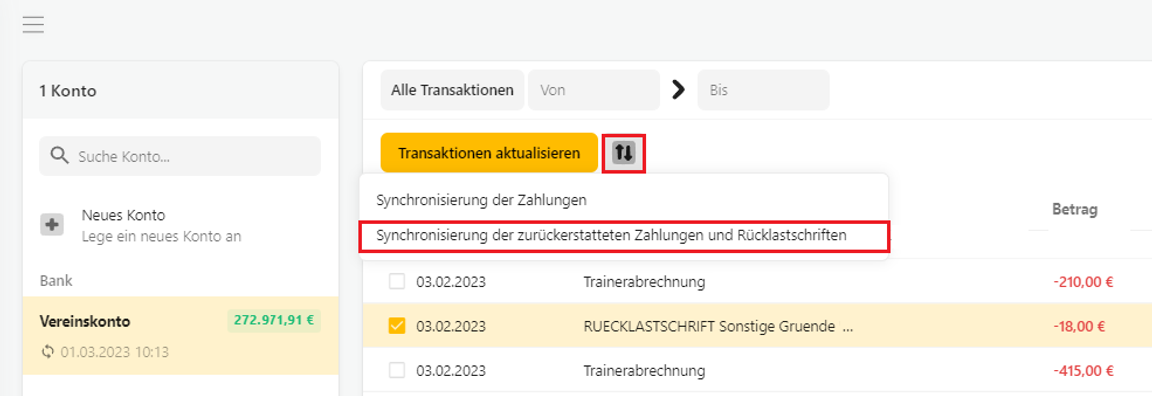Open the hamburger menu icon
Viewport: 1152px width, 396px height.
33,25
